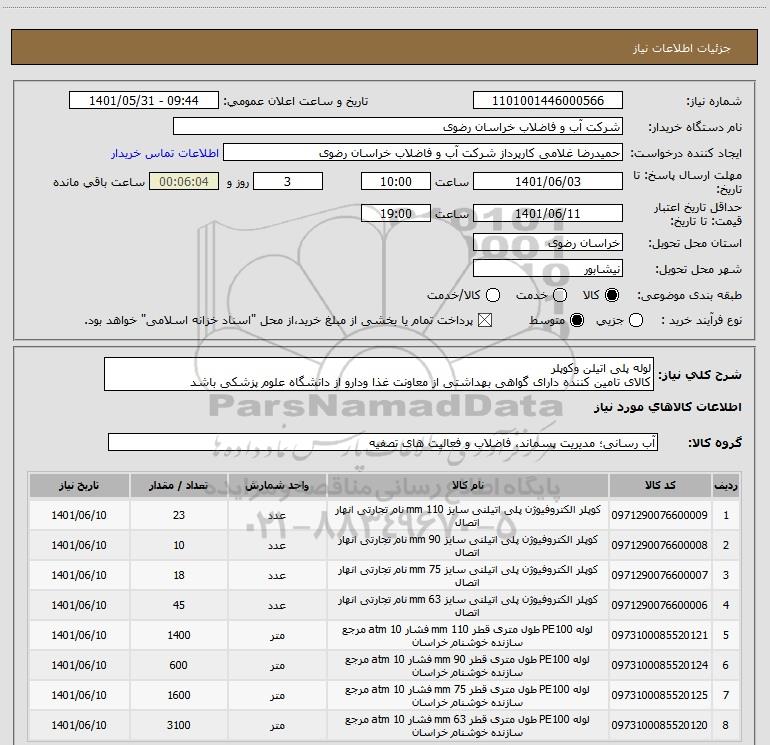
Task: Click the requester name field حمیدرضا غلامی
Action: [423, 152]
